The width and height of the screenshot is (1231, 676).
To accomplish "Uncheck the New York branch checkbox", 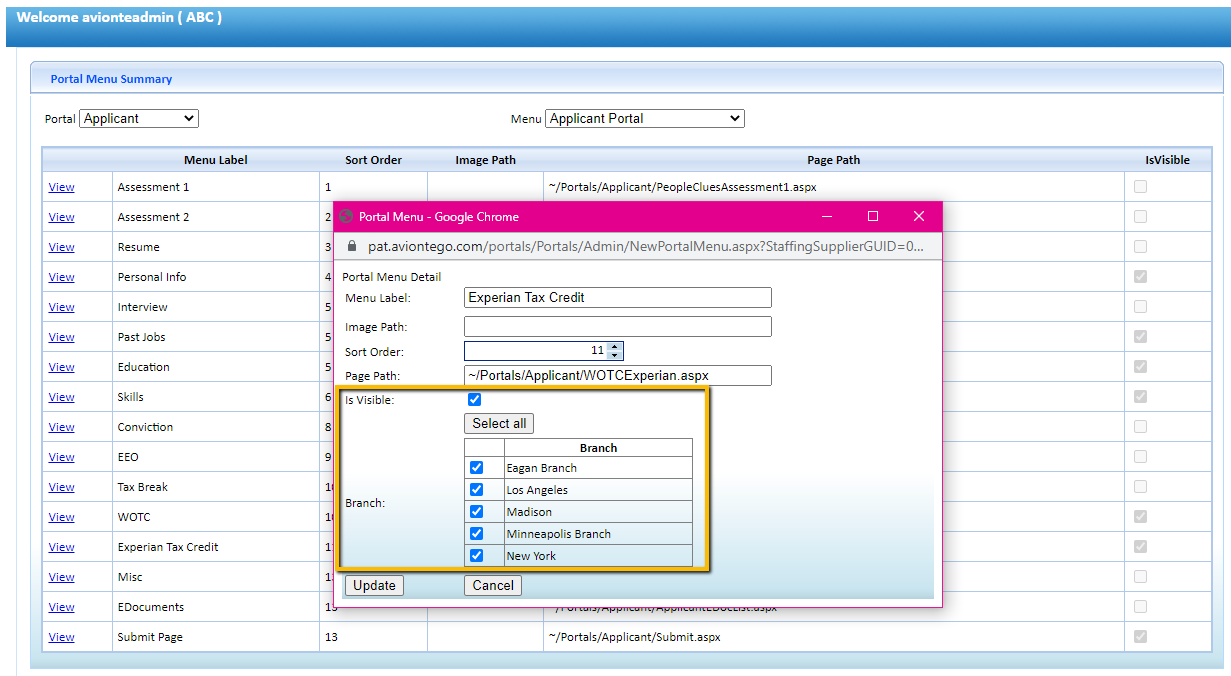I will tap(477, 556).
